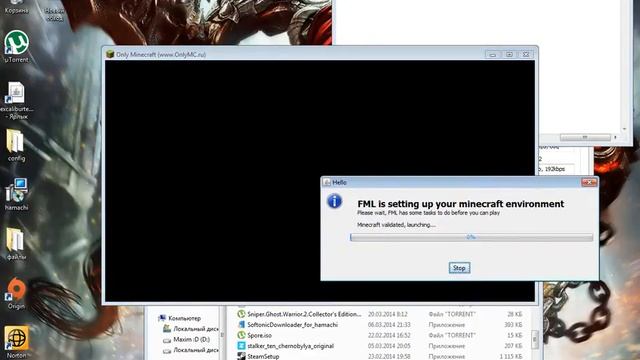
Task: Click the Sniper Ghost Warrior torrent file icon
Action: (x=241, y=314)
